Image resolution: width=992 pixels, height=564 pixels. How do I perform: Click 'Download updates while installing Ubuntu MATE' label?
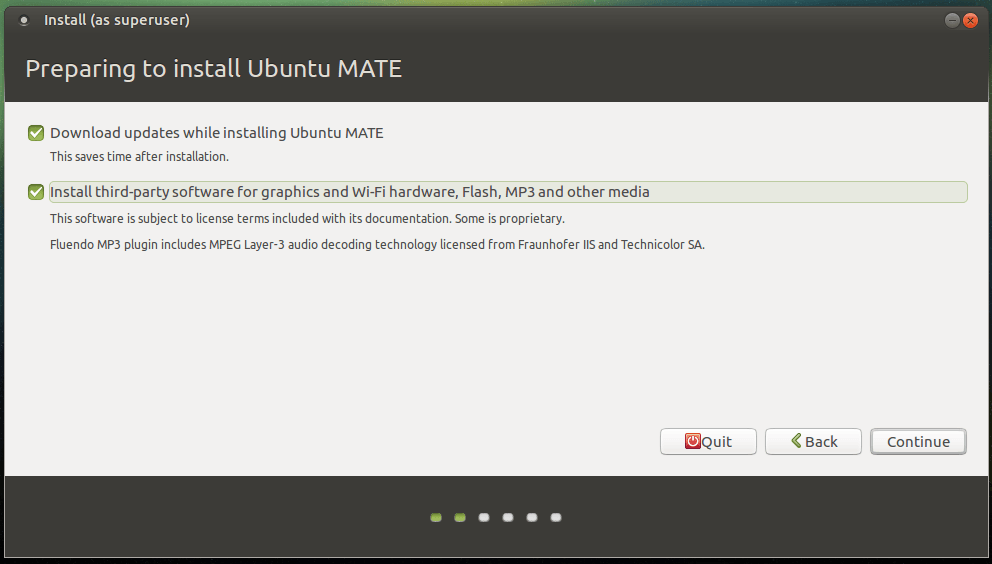pos(216,133)
